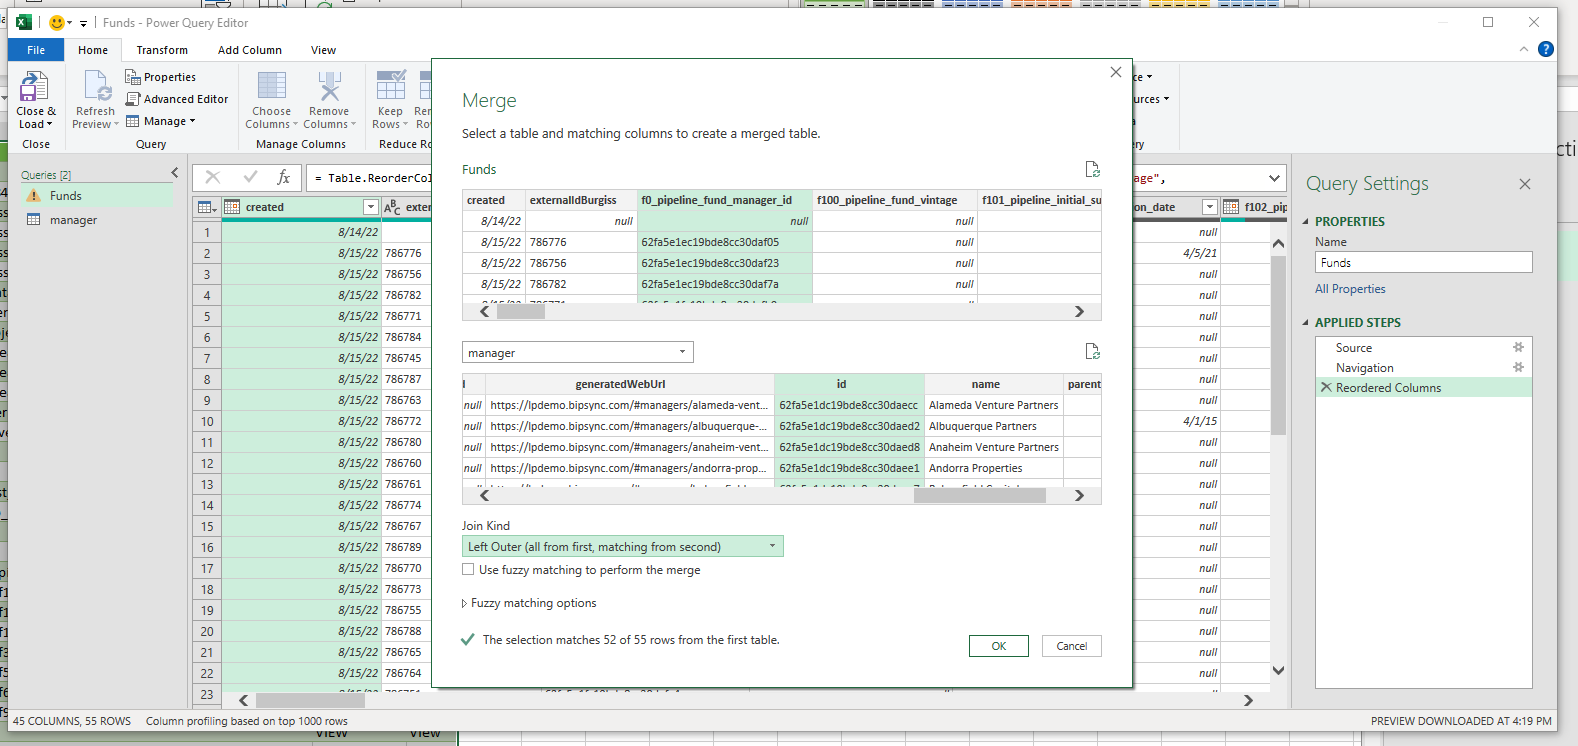
Task: Click the Remove Columns icon
Action: point(329,88)
